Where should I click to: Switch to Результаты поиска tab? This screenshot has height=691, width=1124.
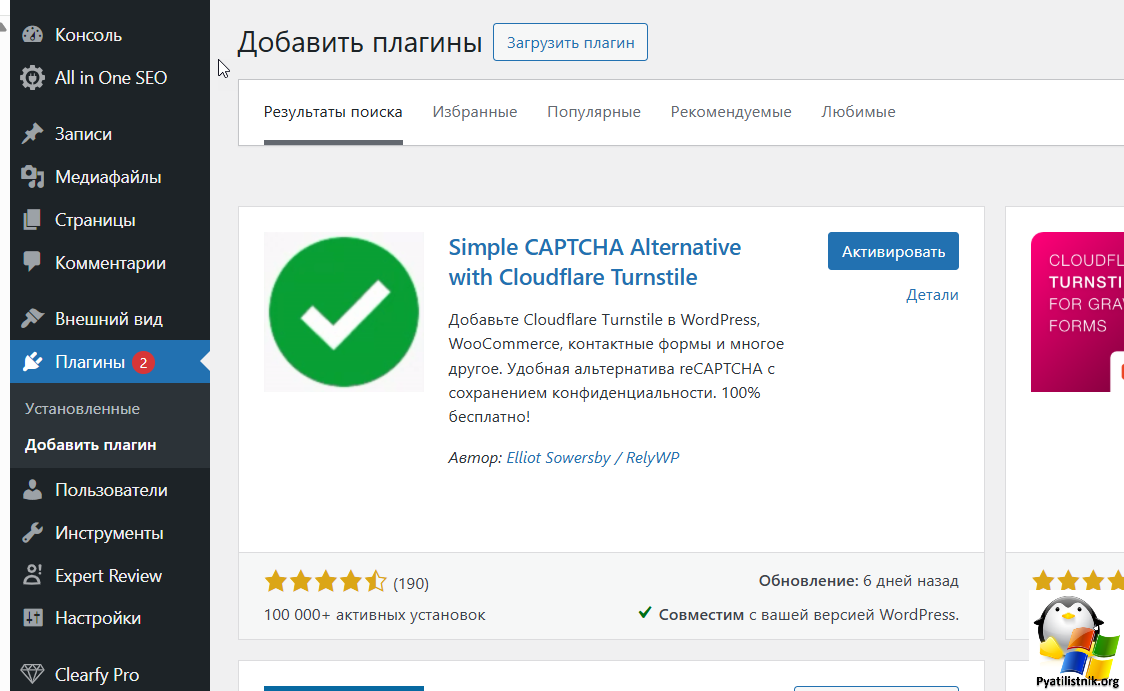click(333, 112)
